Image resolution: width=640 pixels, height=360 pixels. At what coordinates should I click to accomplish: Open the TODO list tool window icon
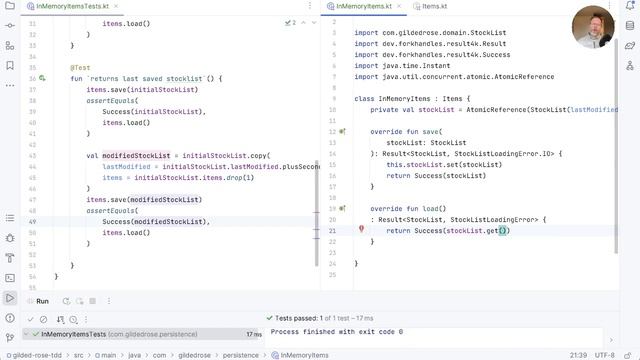tap(10, 218)
